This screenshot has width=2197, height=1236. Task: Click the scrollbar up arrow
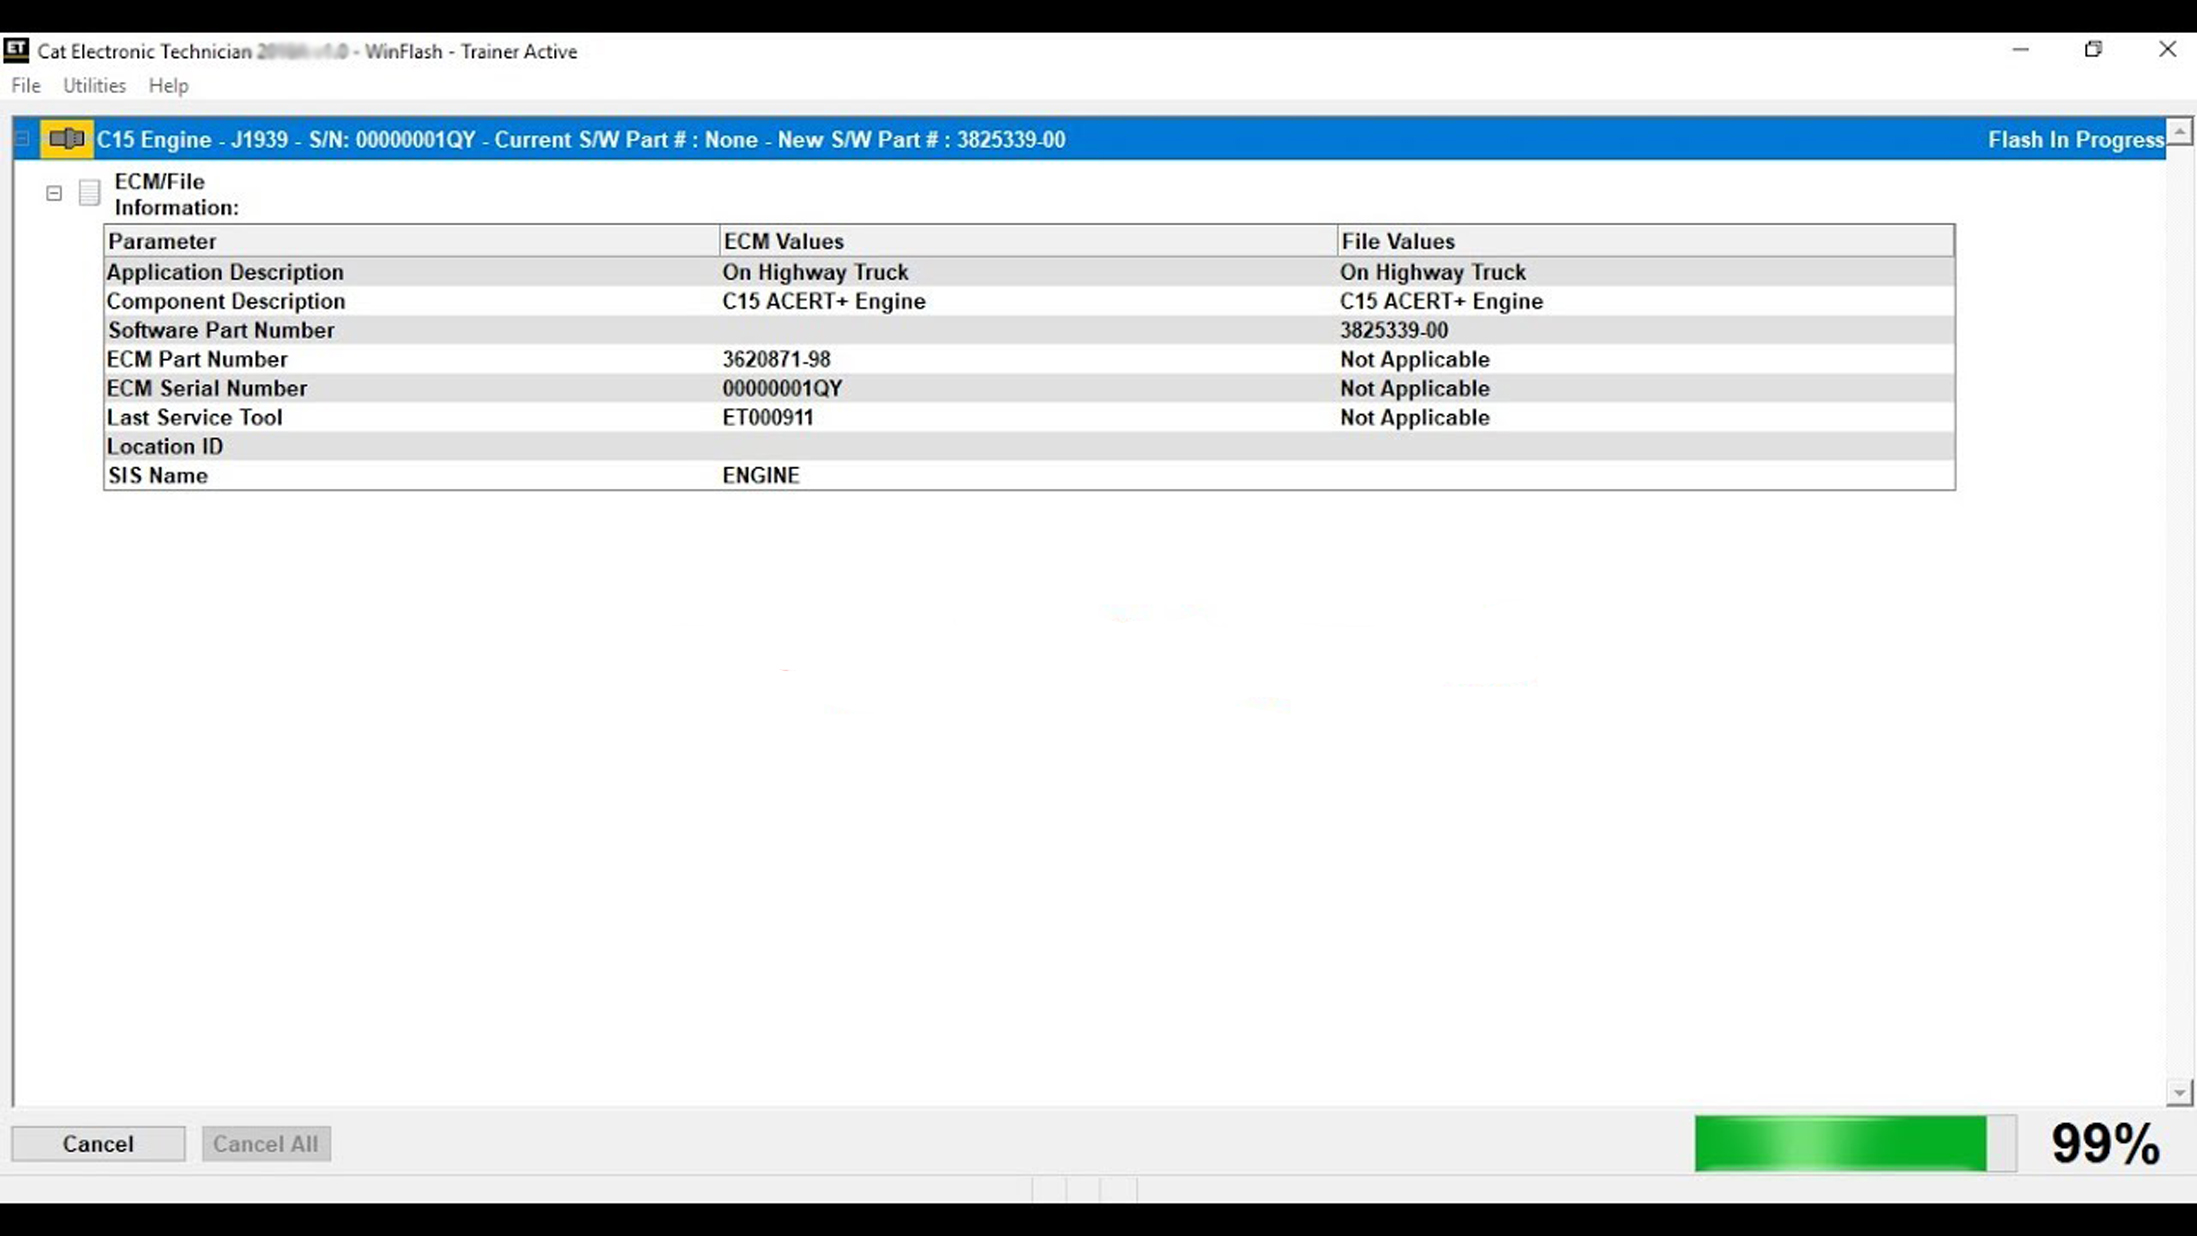click(x=2179, y=131)
